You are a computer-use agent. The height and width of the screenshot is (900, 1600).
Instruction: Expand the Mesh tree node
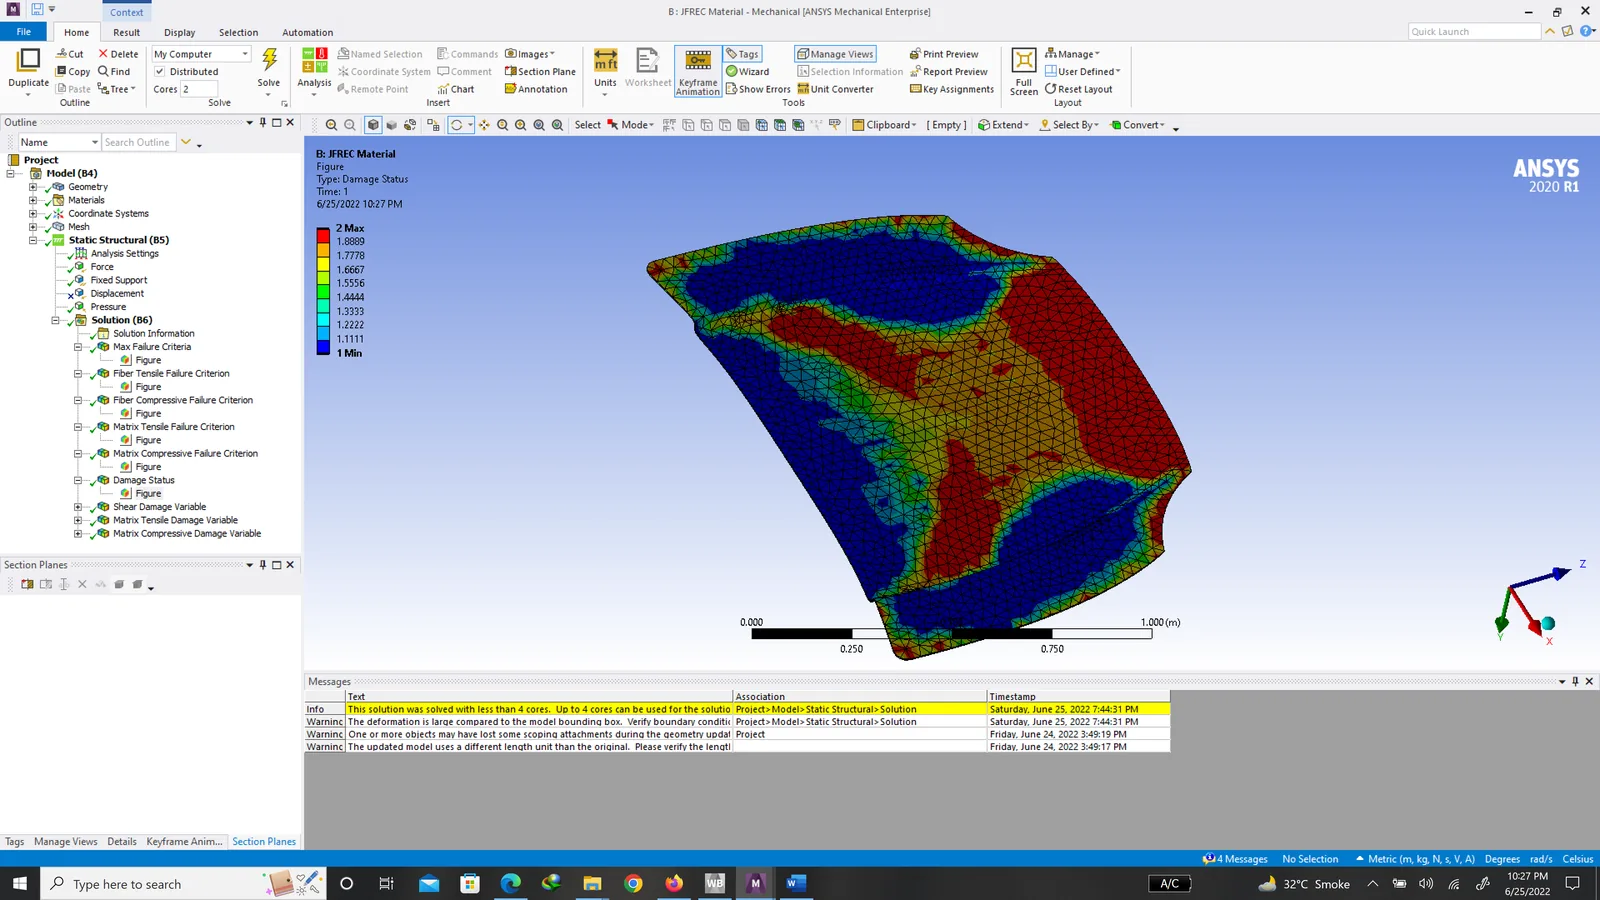click(33, 227)
